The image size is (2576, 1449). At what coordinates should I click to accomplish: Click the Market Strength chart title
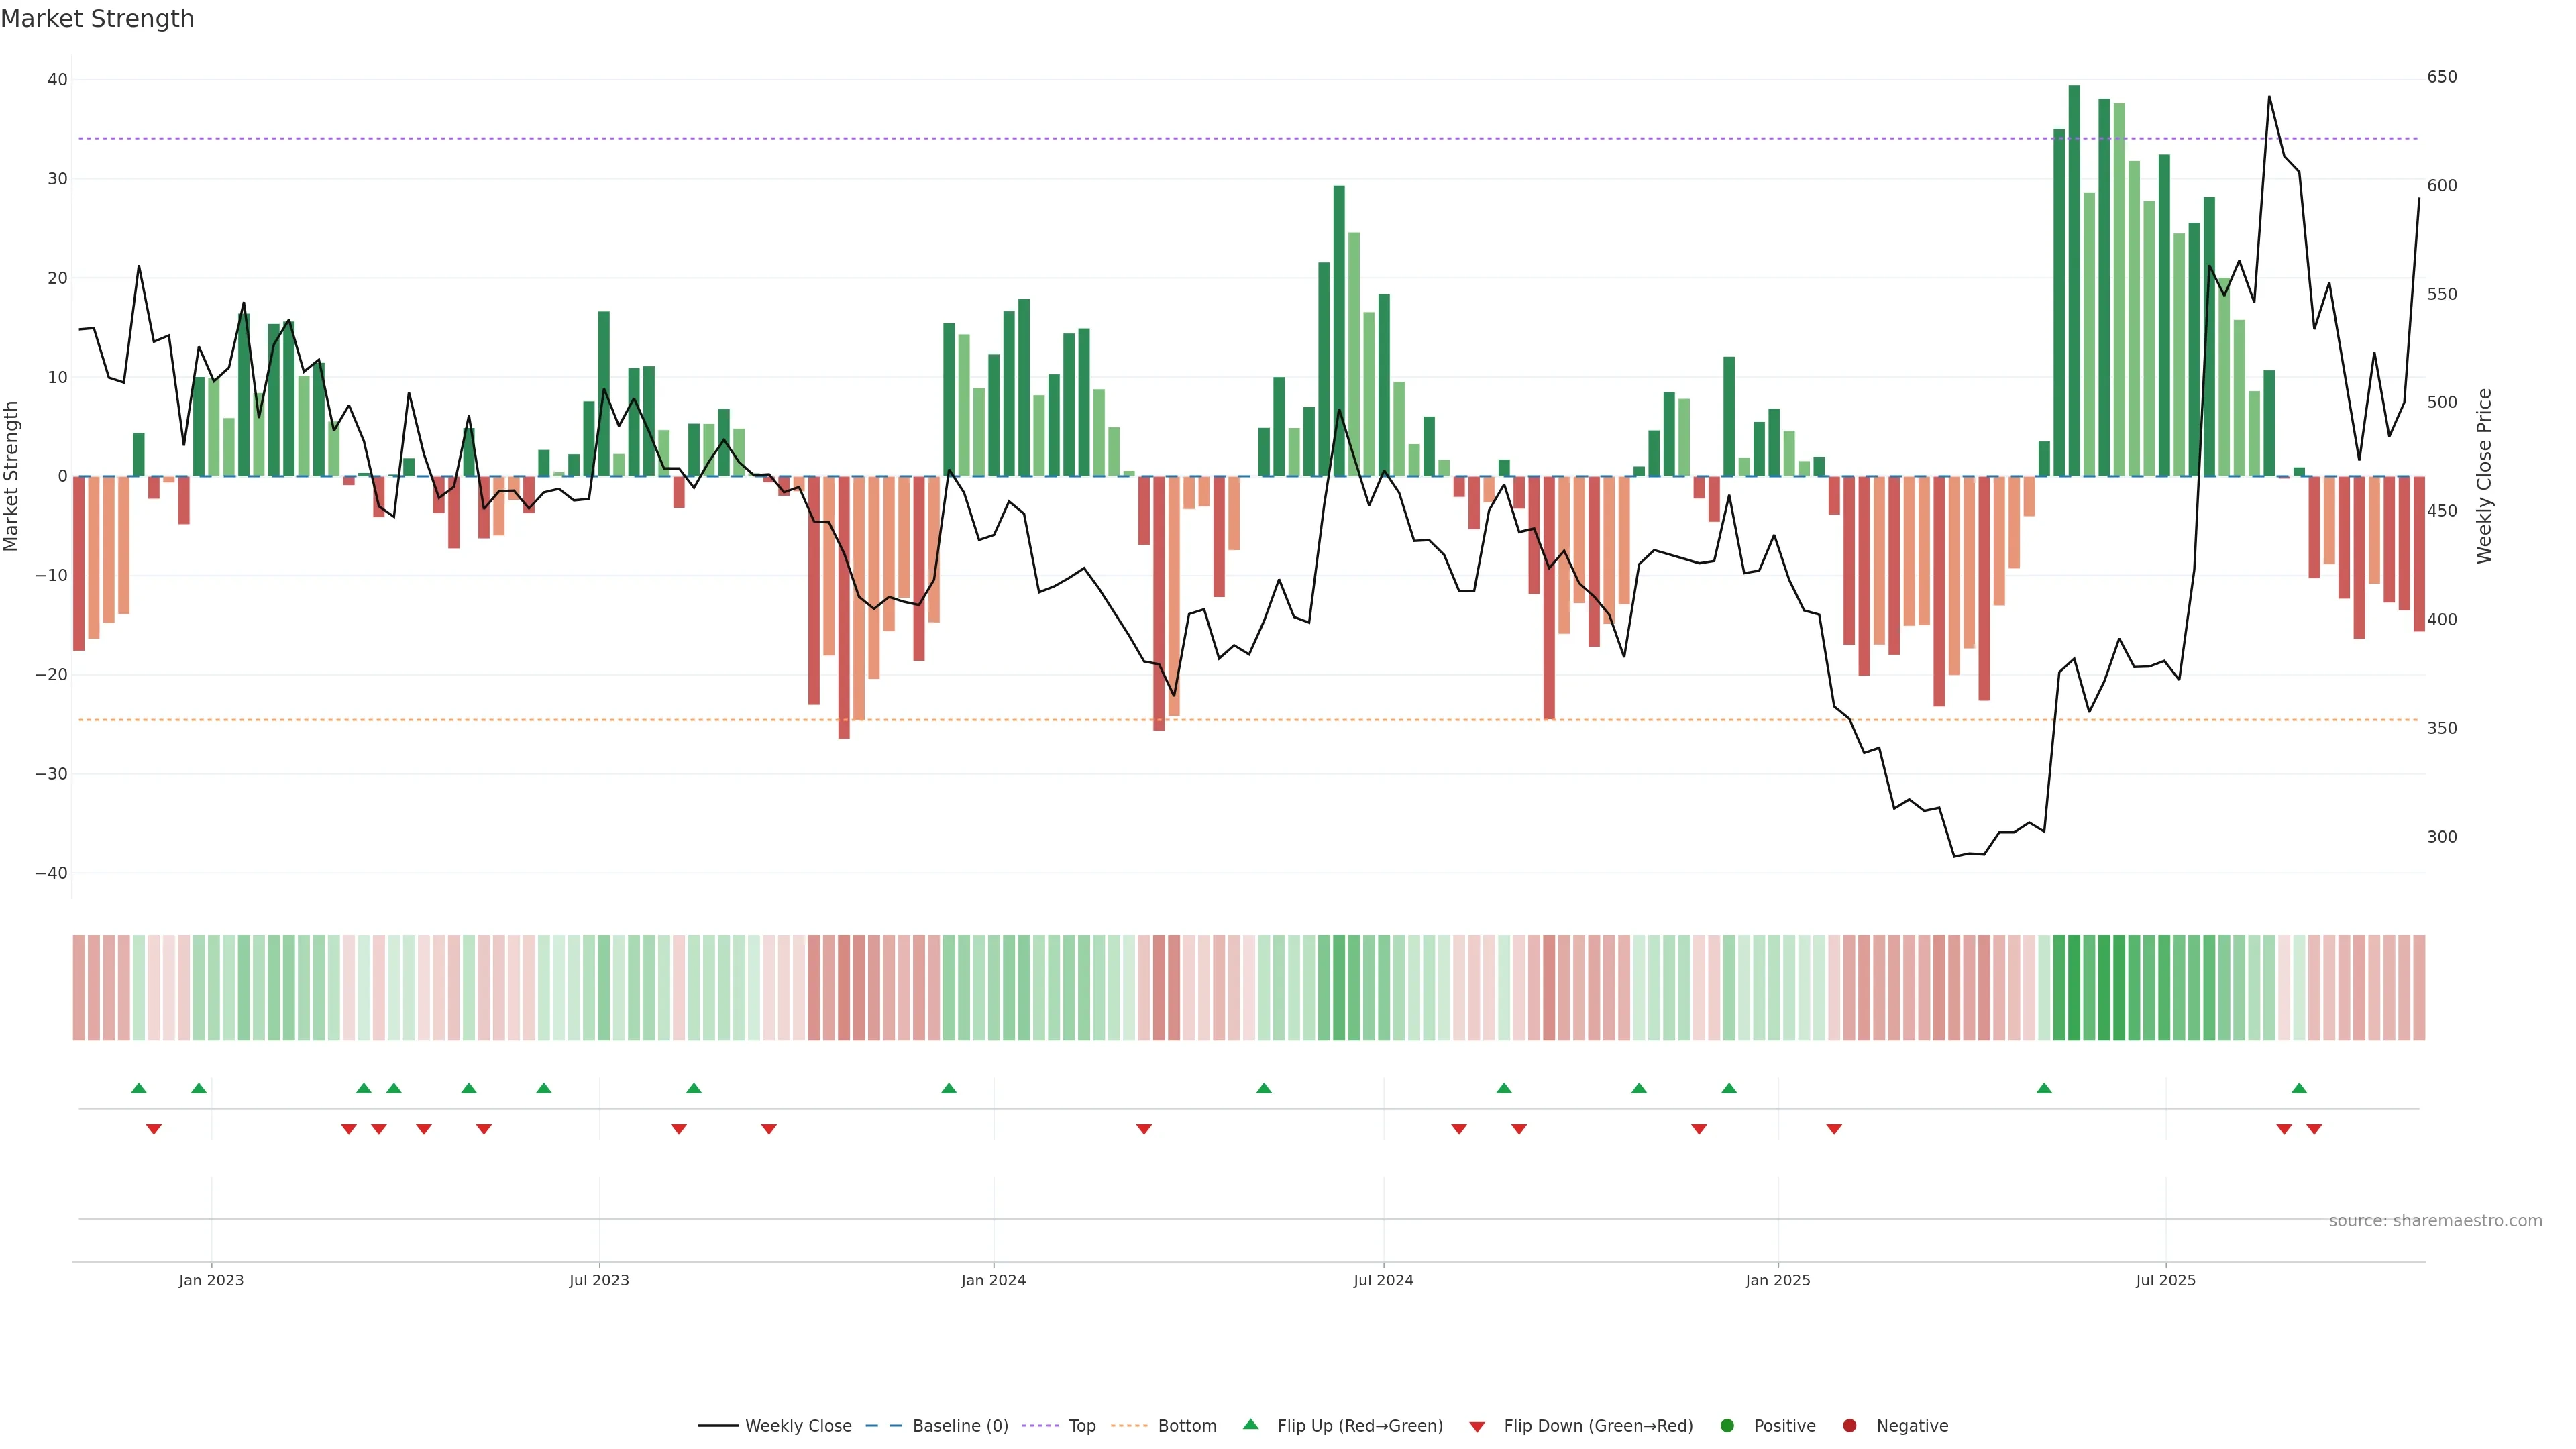tap(97, 19)
